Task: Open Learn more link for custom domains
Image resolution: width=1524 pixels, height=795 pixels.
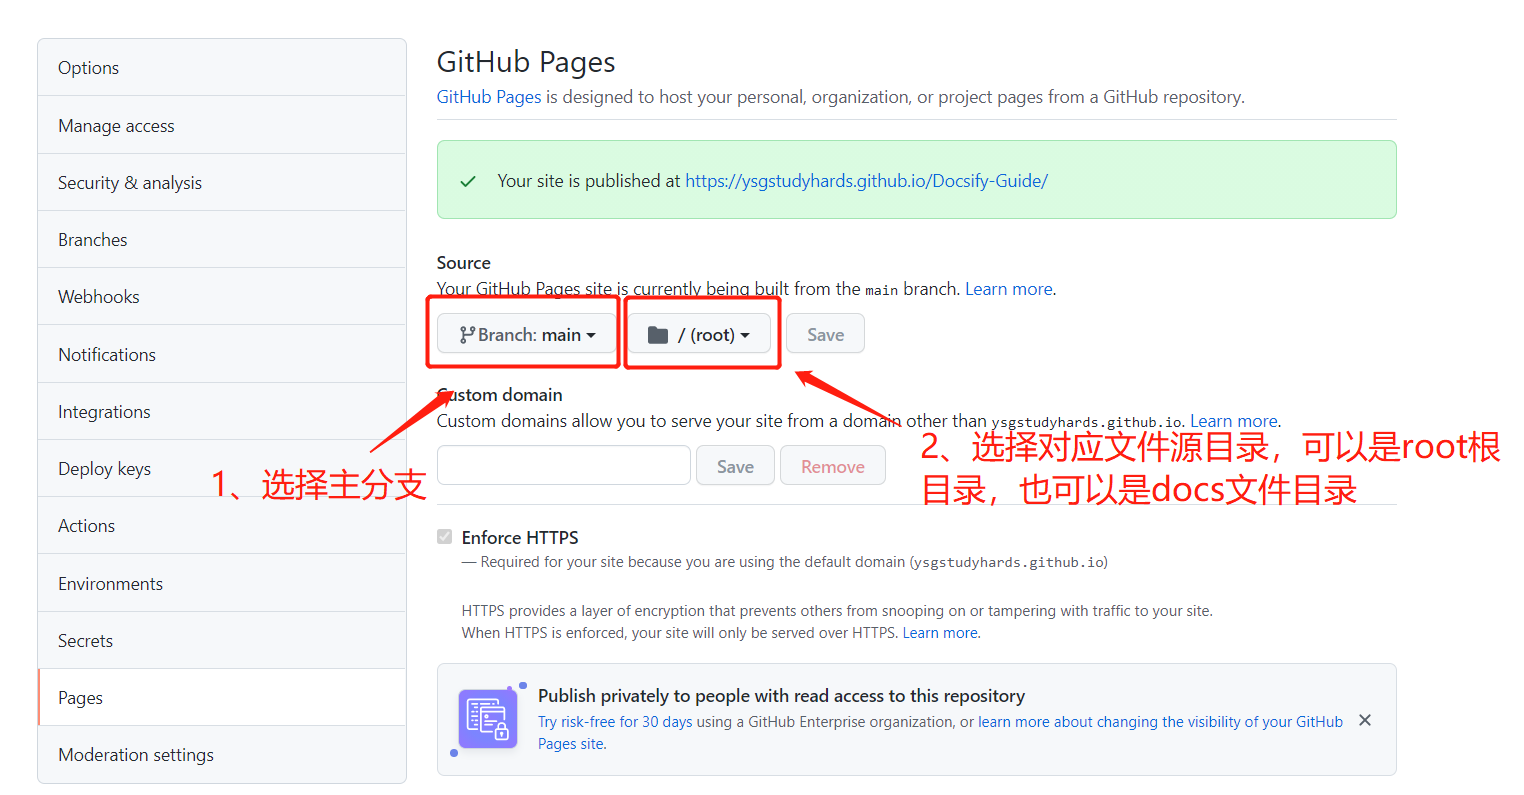Action: coord(1234,421)
